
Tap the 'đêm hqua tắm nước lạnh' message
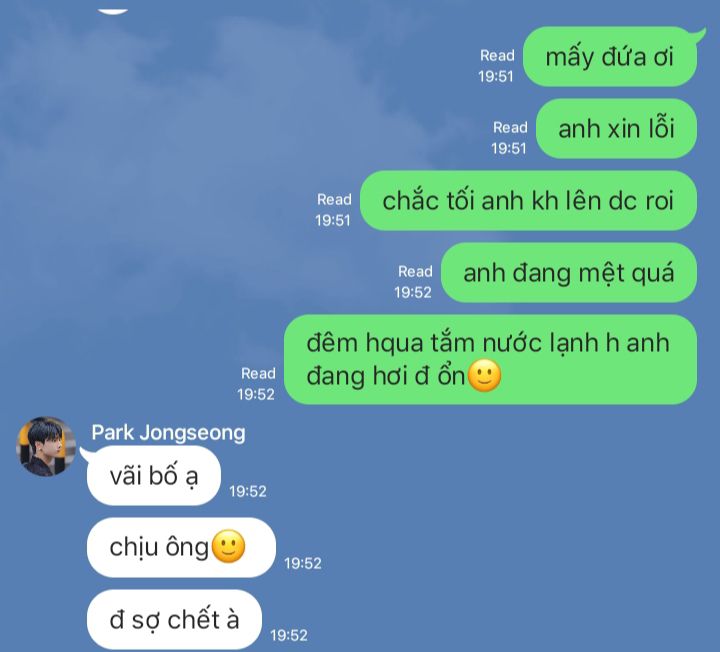(x=490, y=360)
